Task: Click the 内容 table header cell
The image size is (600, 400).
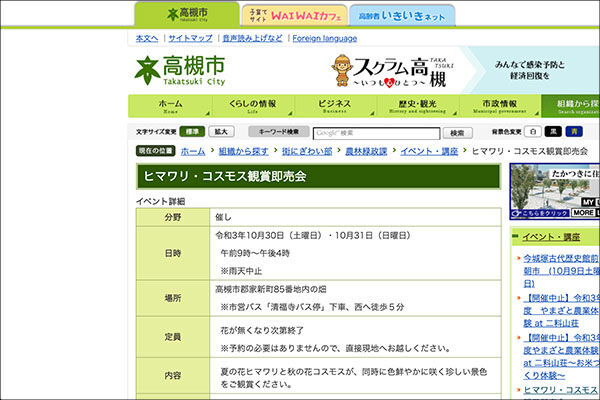Action: coord(173,376)
